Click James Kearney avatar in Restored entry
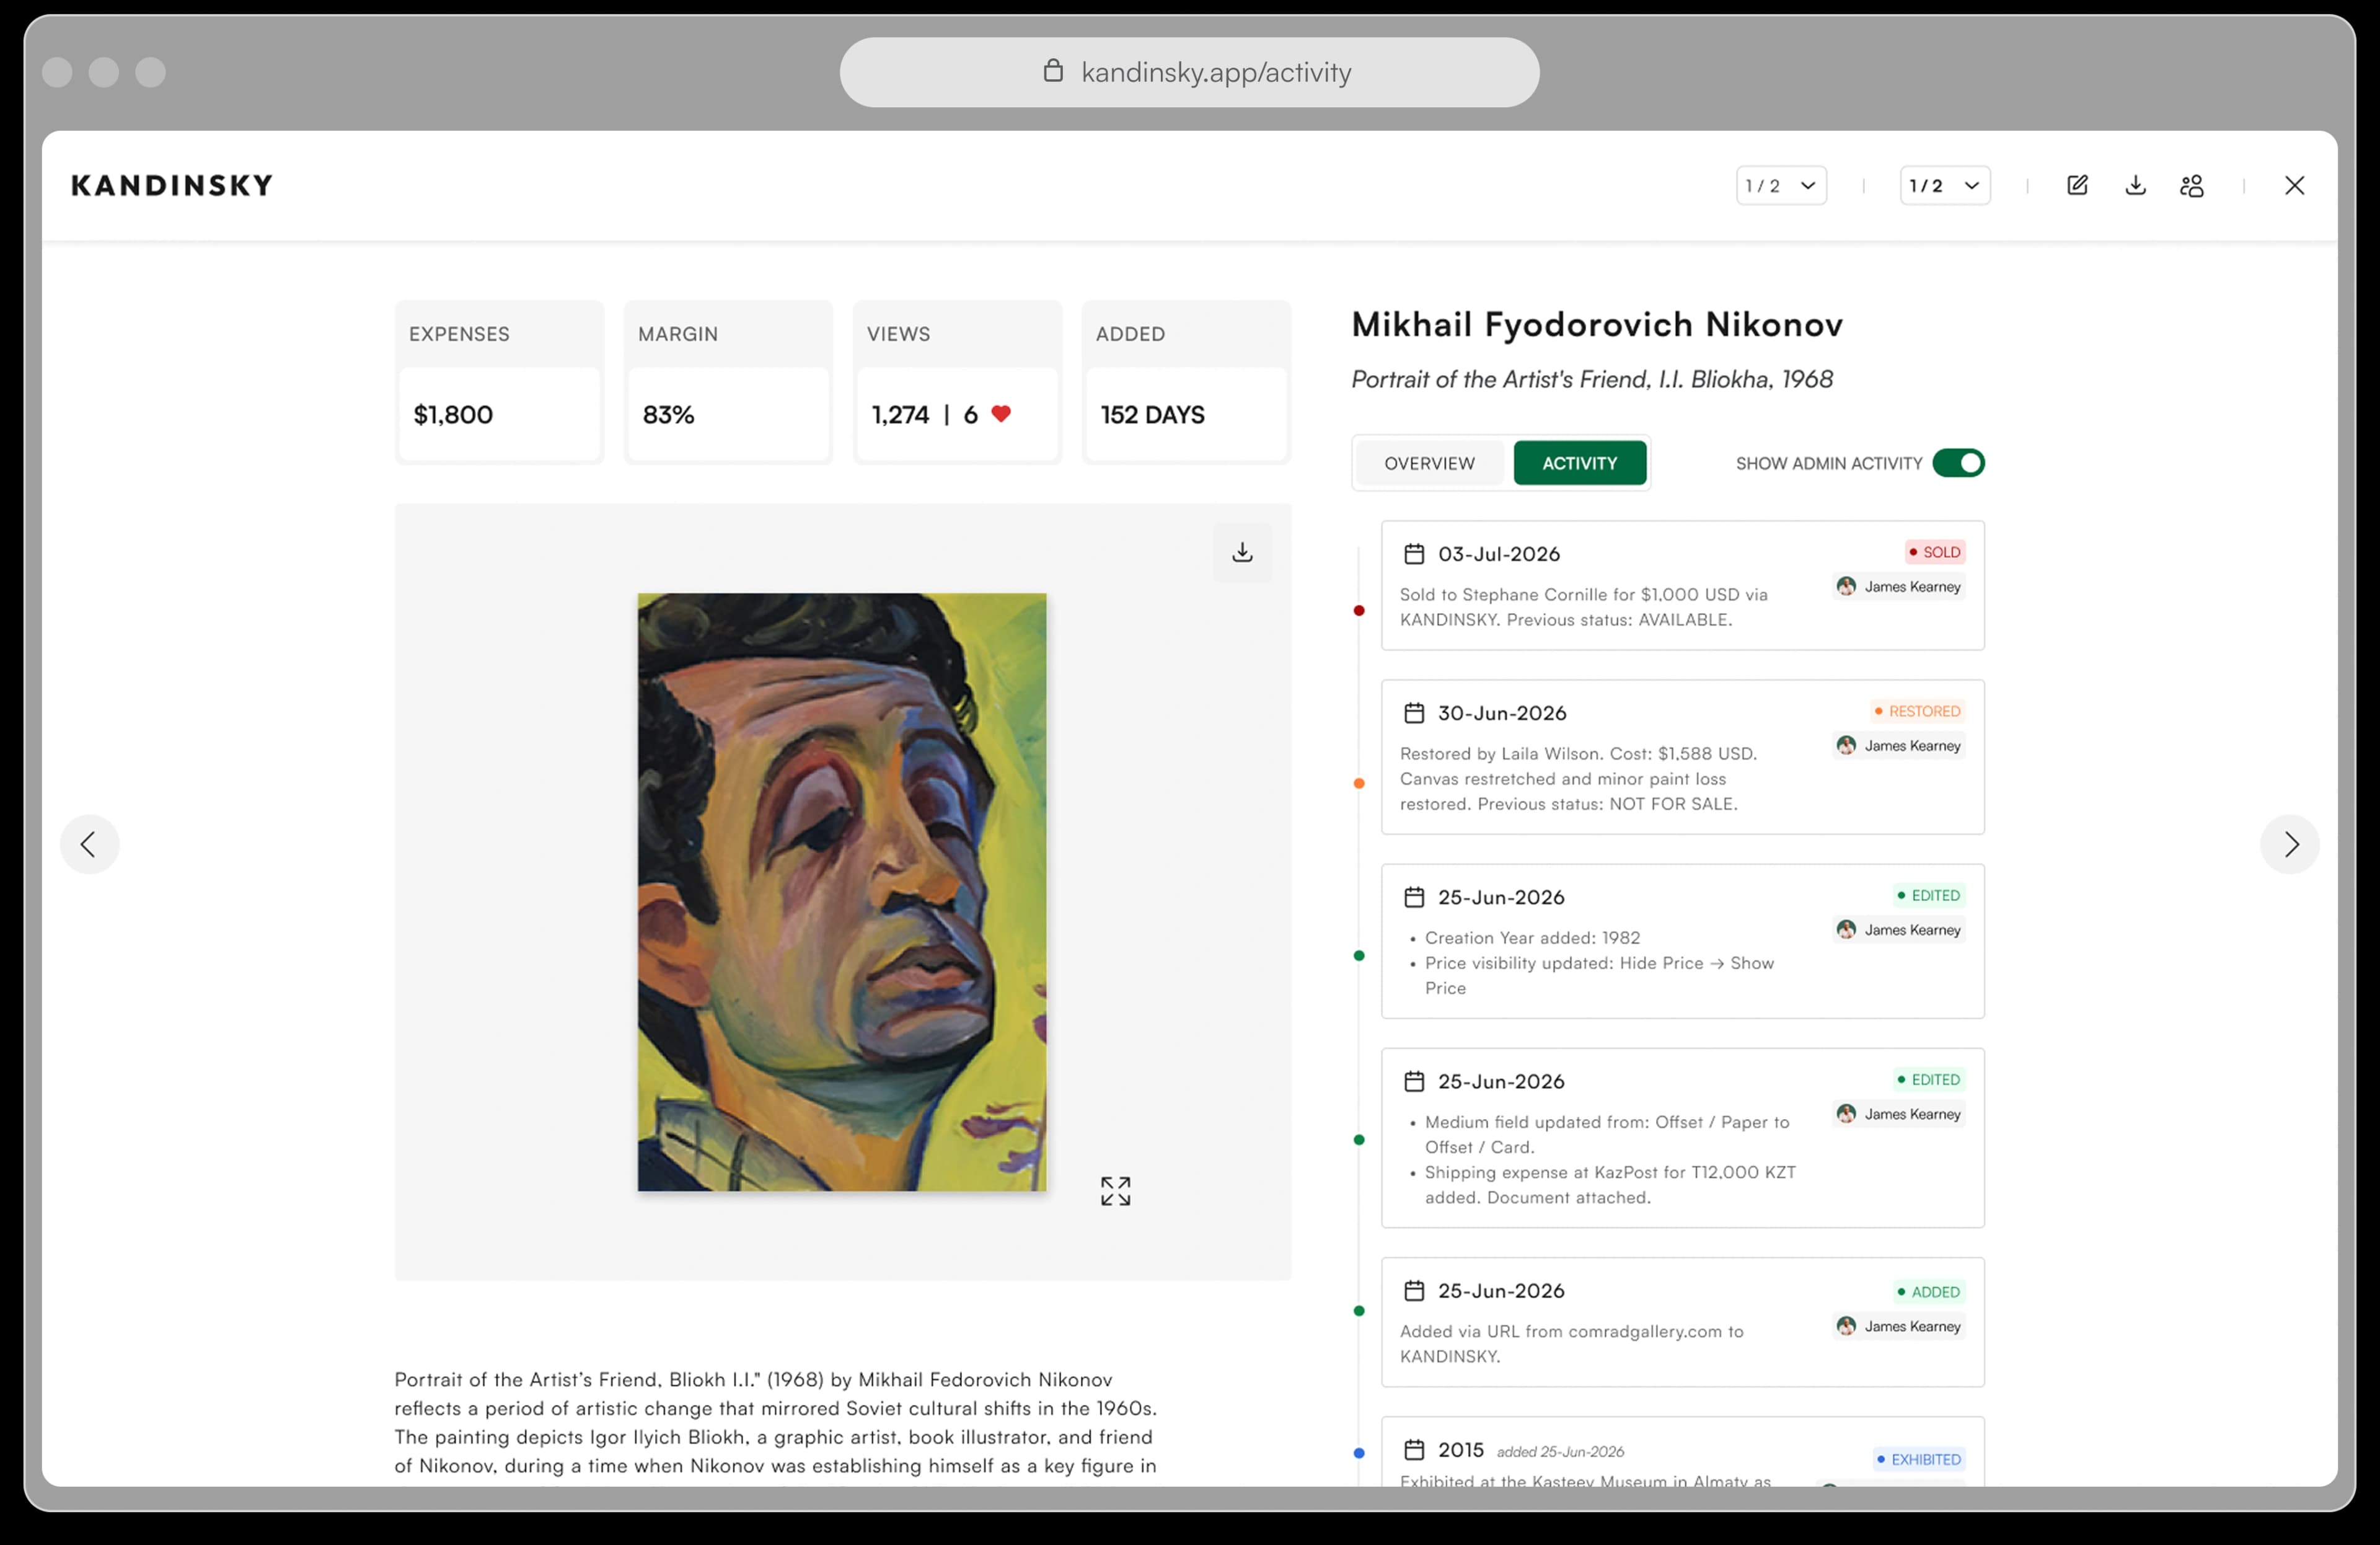The image size is (2380, 1545). 1846,745
